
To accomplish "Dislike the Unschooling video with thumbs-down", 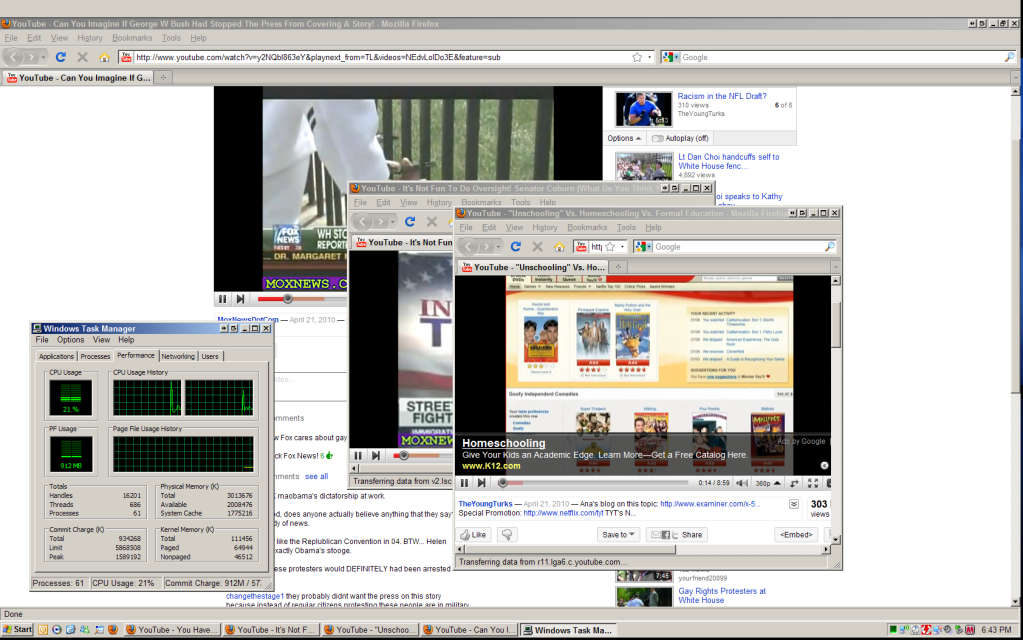I will point(507,535).
